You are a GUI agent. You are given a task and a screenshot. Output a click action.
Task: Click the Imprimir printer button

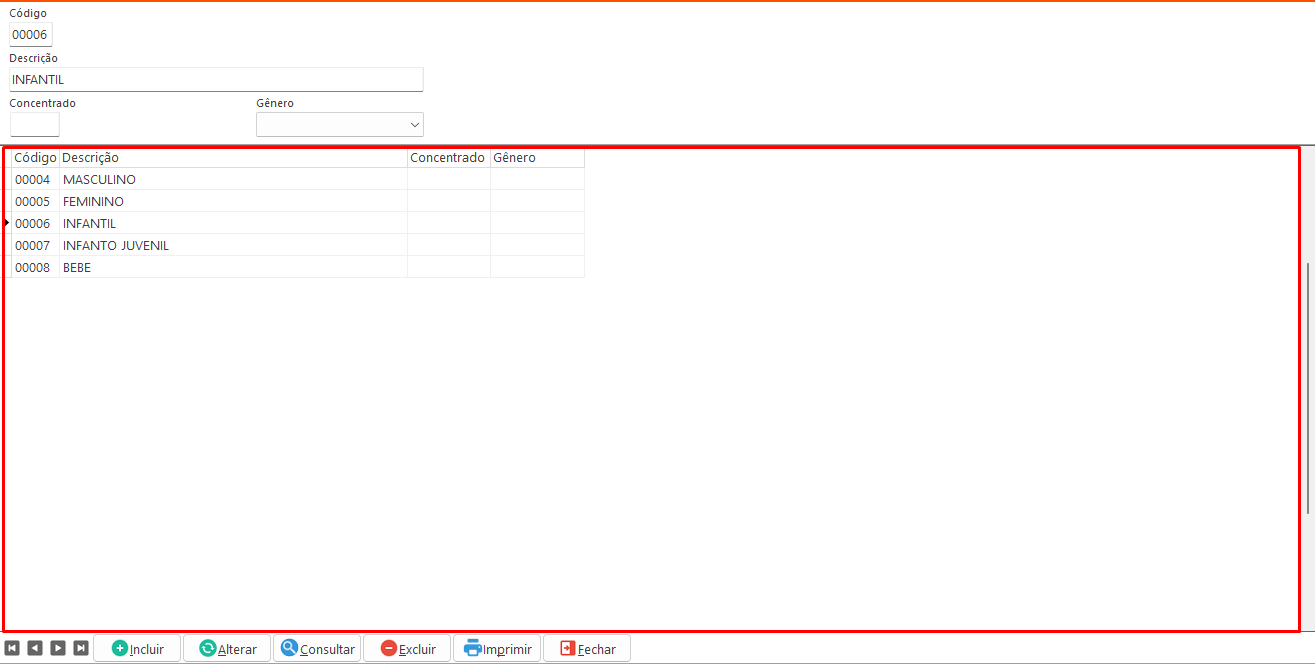pyautogui.click(x=497, y=648)
